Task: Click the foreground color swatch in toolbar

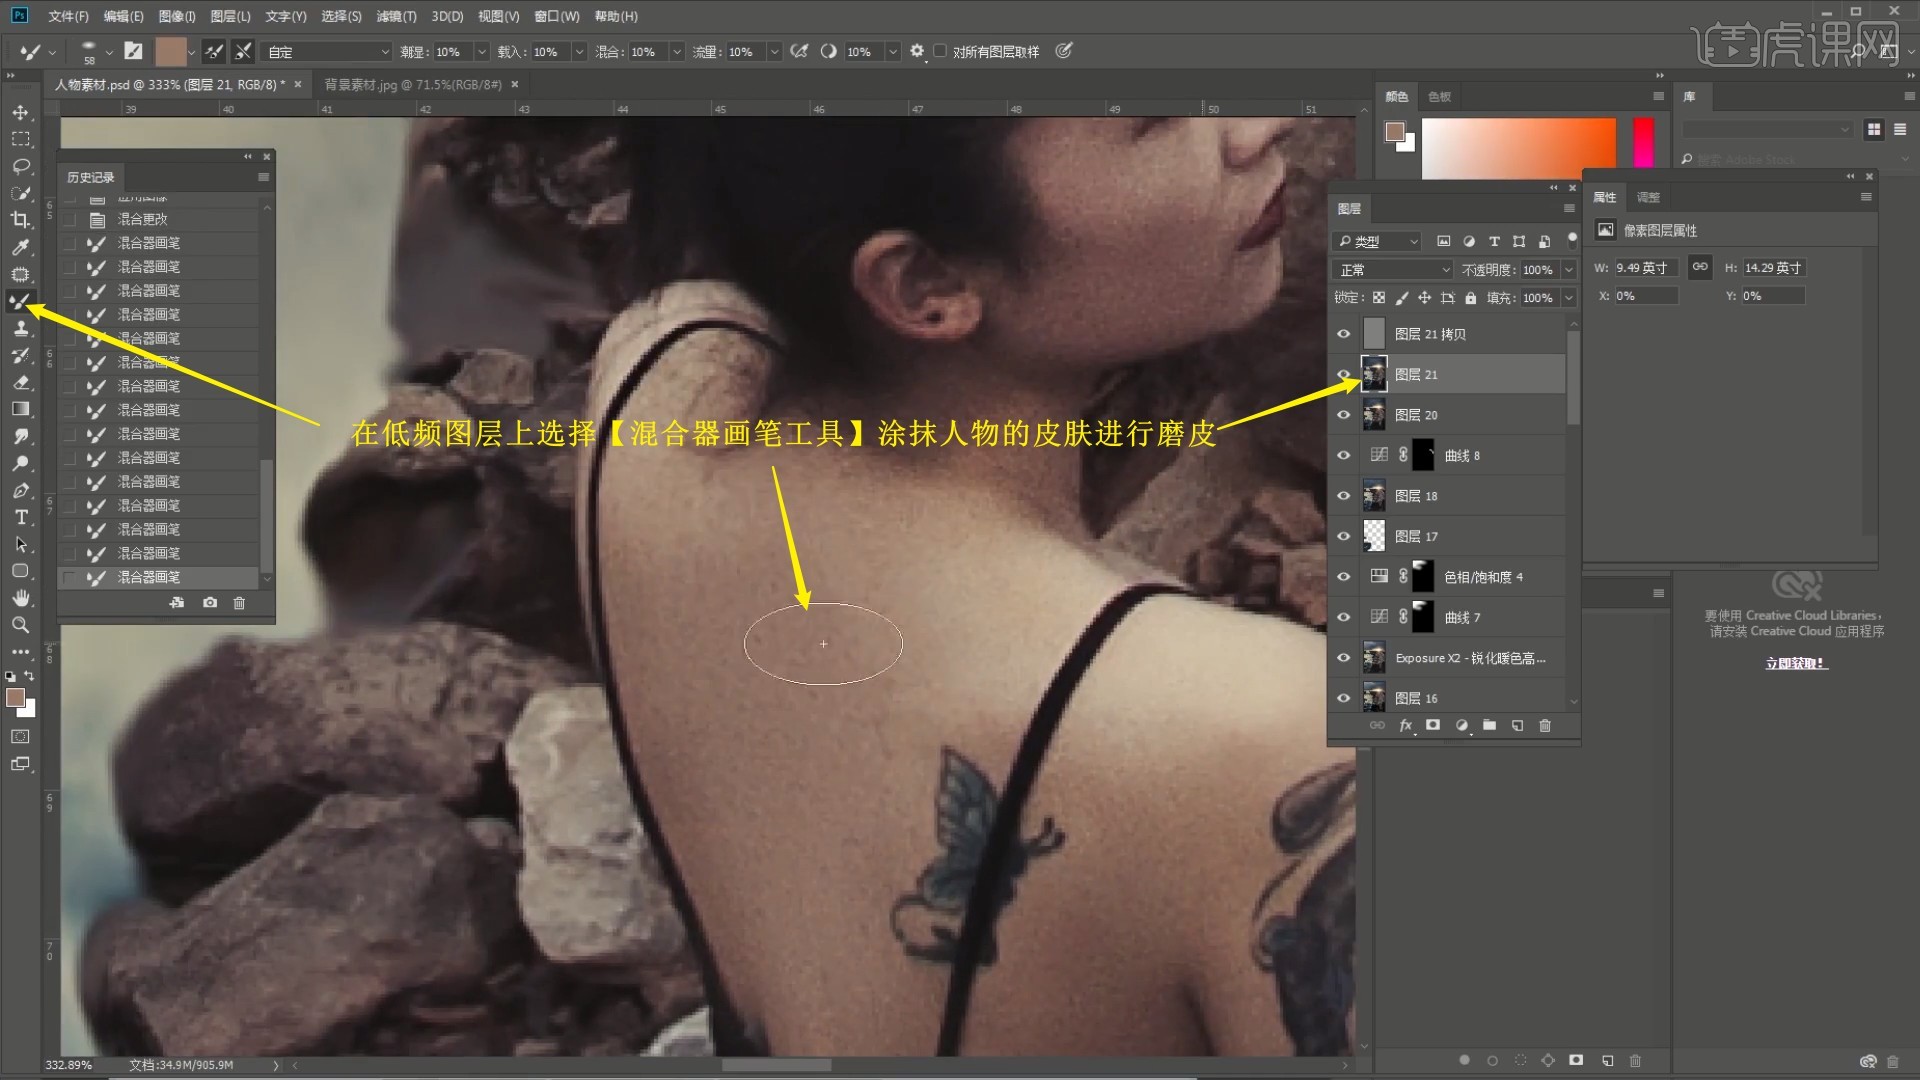Action: [15, 698]
